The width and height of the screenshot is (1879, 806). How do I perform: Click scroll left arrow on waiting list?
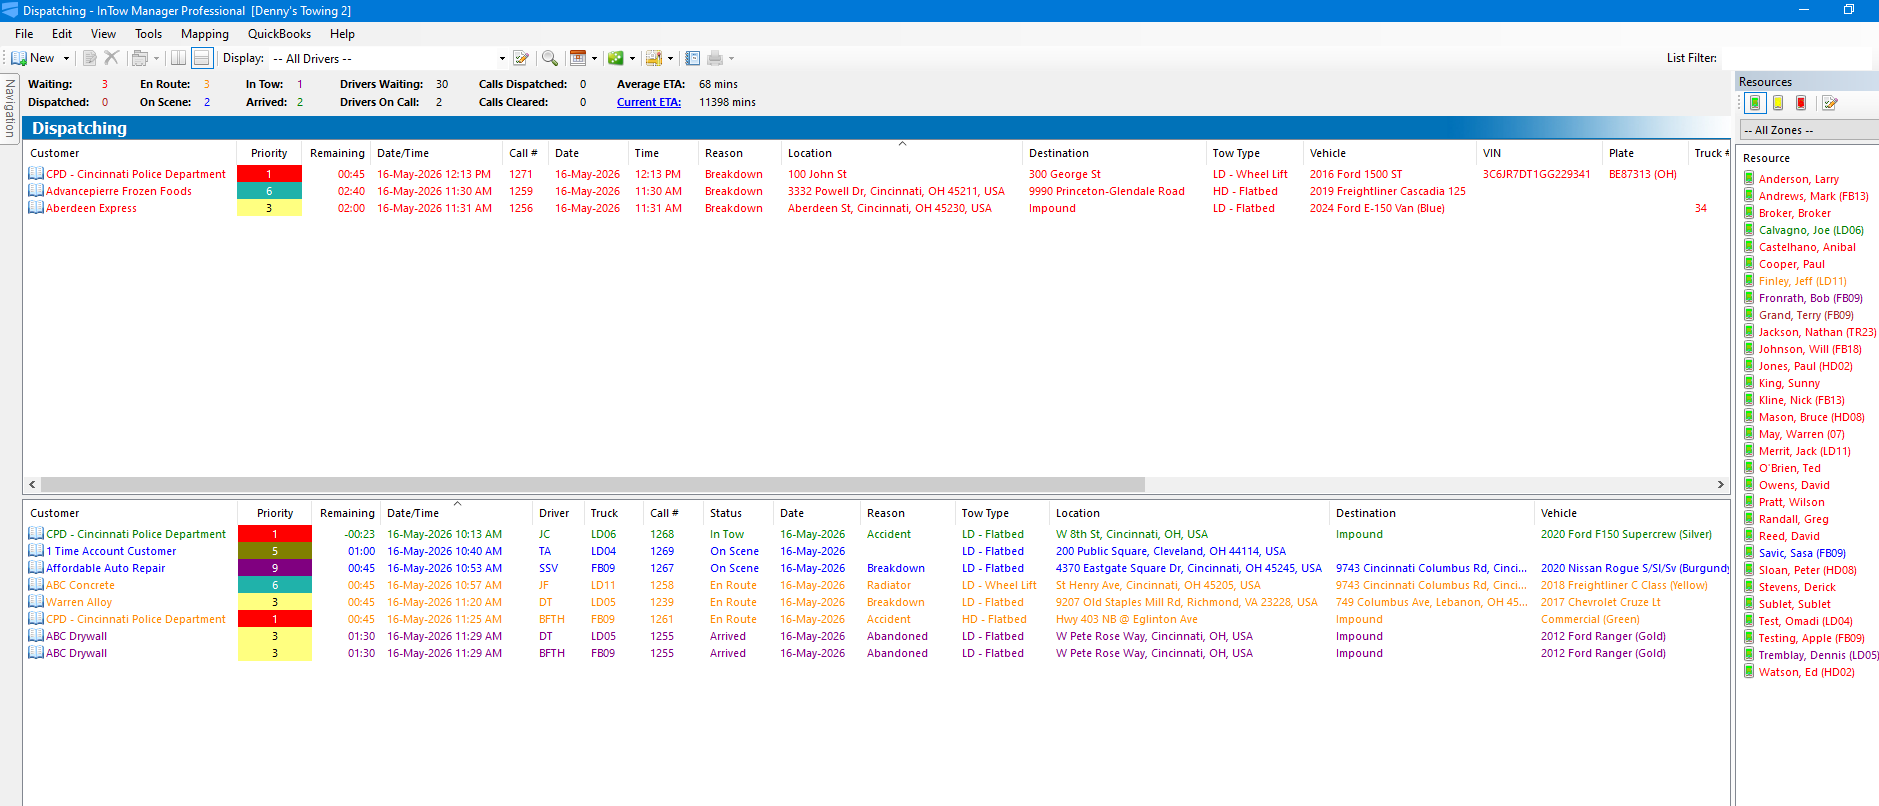pyautogui.click(x=32, y=484)
